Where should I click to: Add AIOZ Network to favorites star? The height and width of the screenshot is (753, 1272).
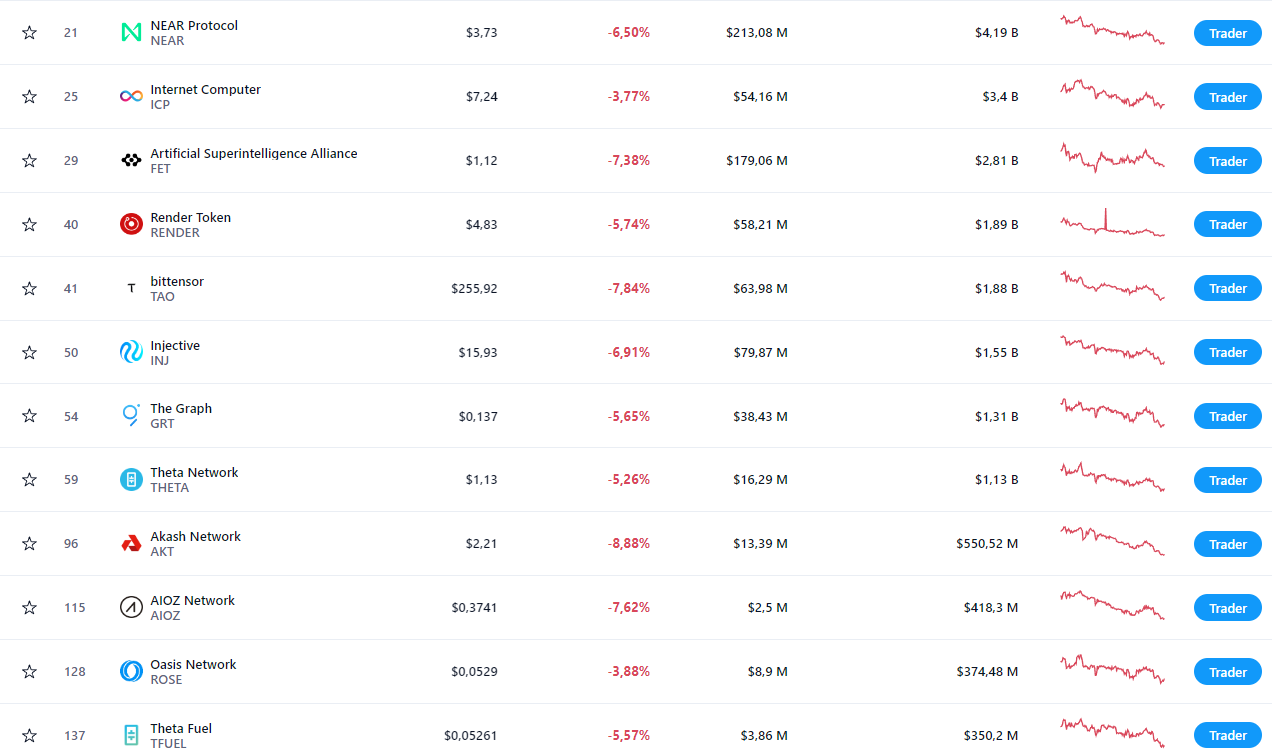coord(29,607)
